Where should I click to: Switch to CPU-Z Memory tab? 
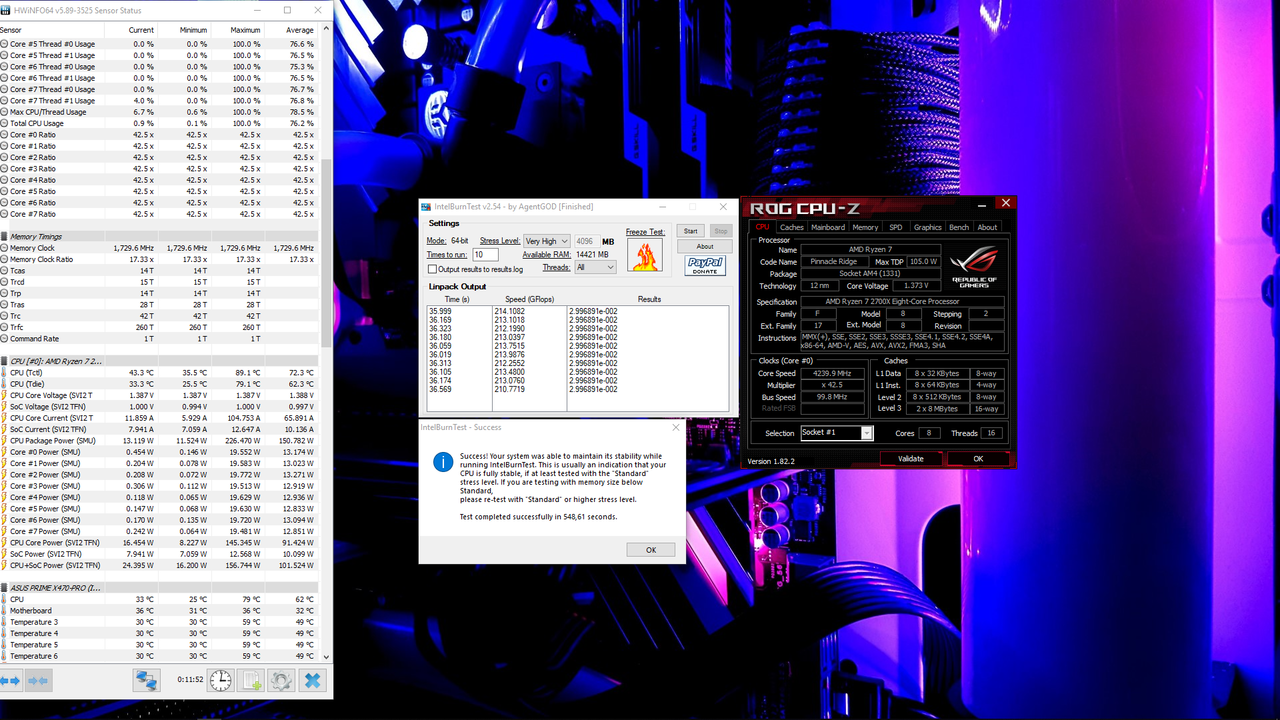[865, 227]
